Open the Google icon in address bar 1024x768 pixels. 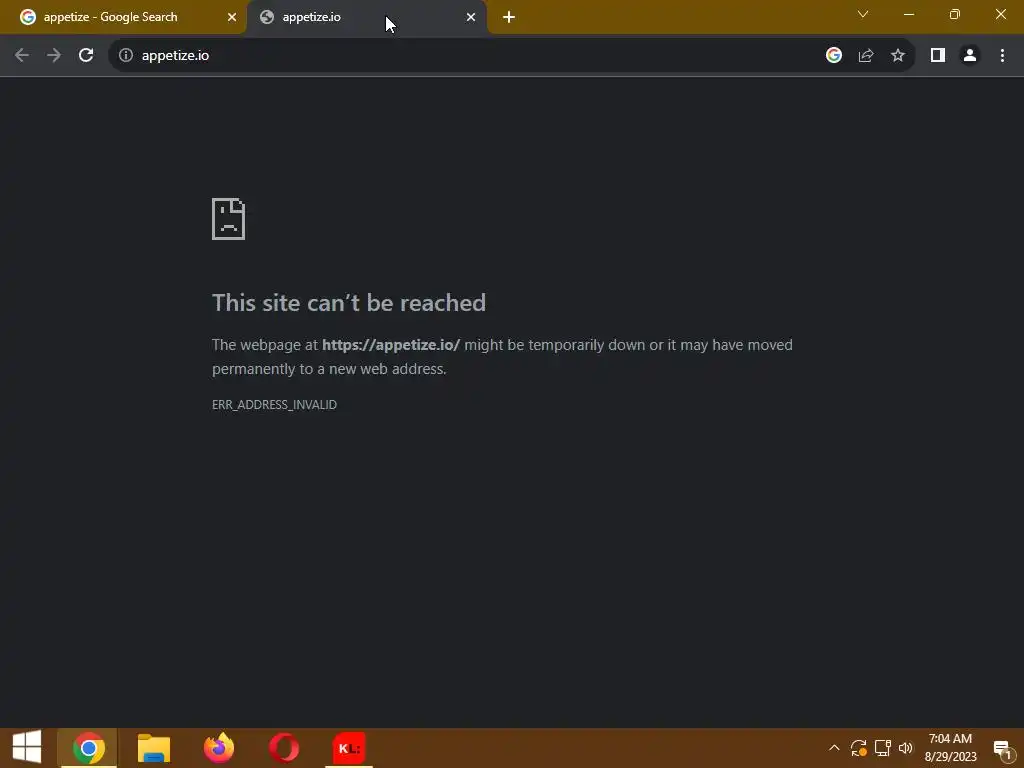834,56
